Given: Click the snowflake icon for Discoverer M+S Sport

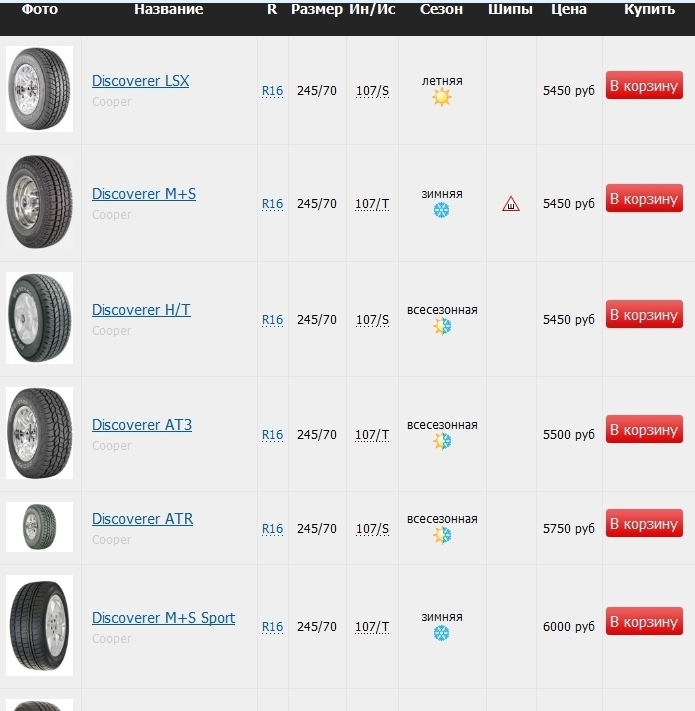Looking at the screenshot, I should [x=441, y=633].
